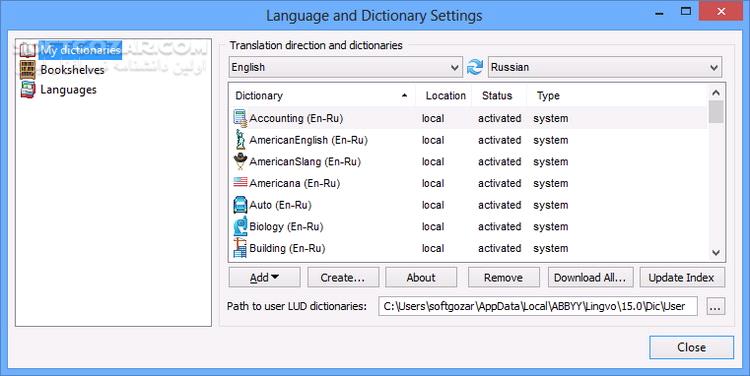The width and height of the screenshot is (750, 376).
Task: Close window with red X button
Action: [x=721, y=11]
